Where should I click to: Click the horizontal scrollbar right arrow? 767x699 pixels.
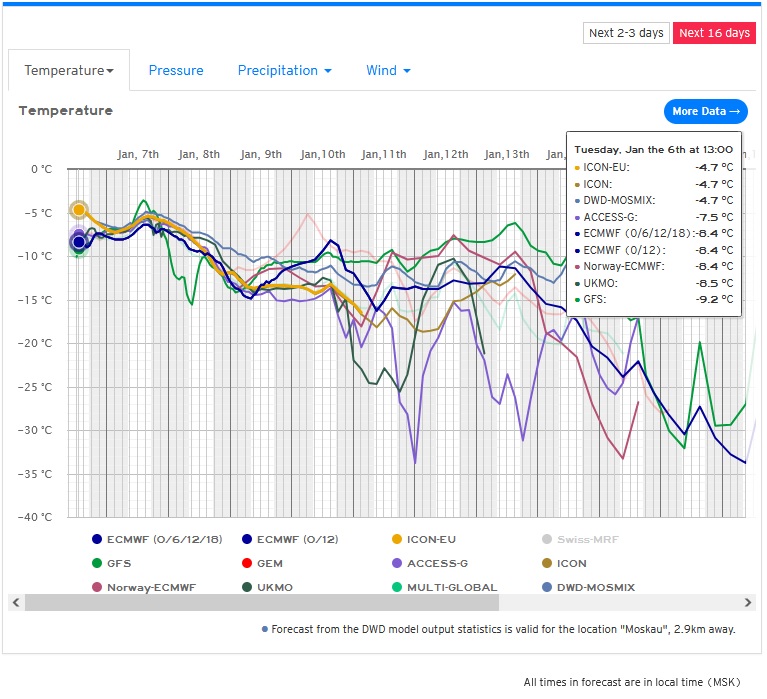[x=748, y=602]
